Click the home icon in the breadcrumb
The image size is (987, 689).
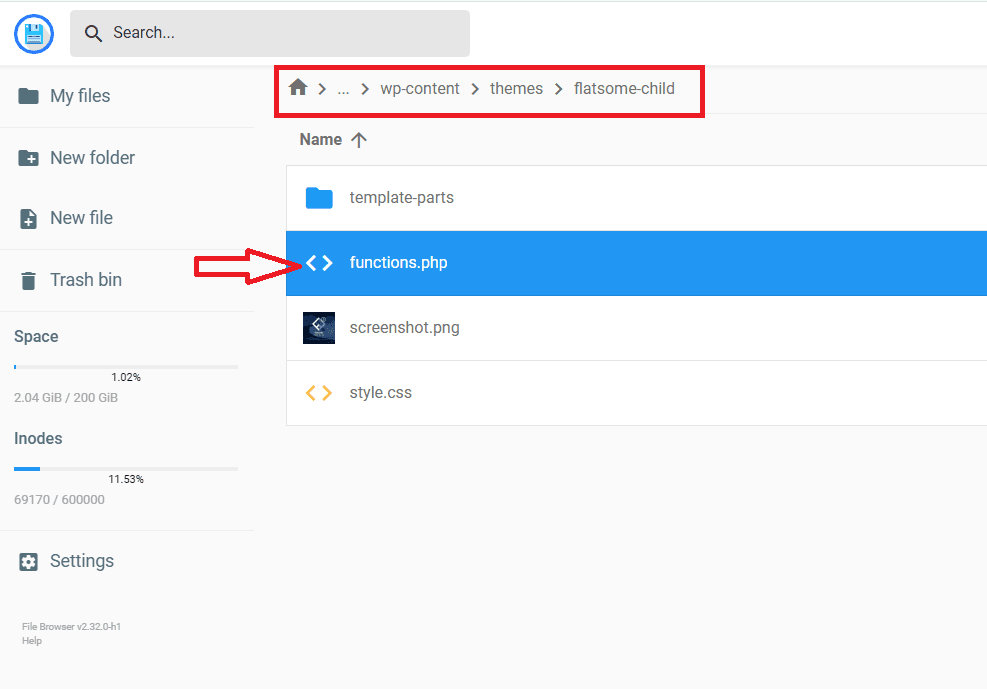297,88
